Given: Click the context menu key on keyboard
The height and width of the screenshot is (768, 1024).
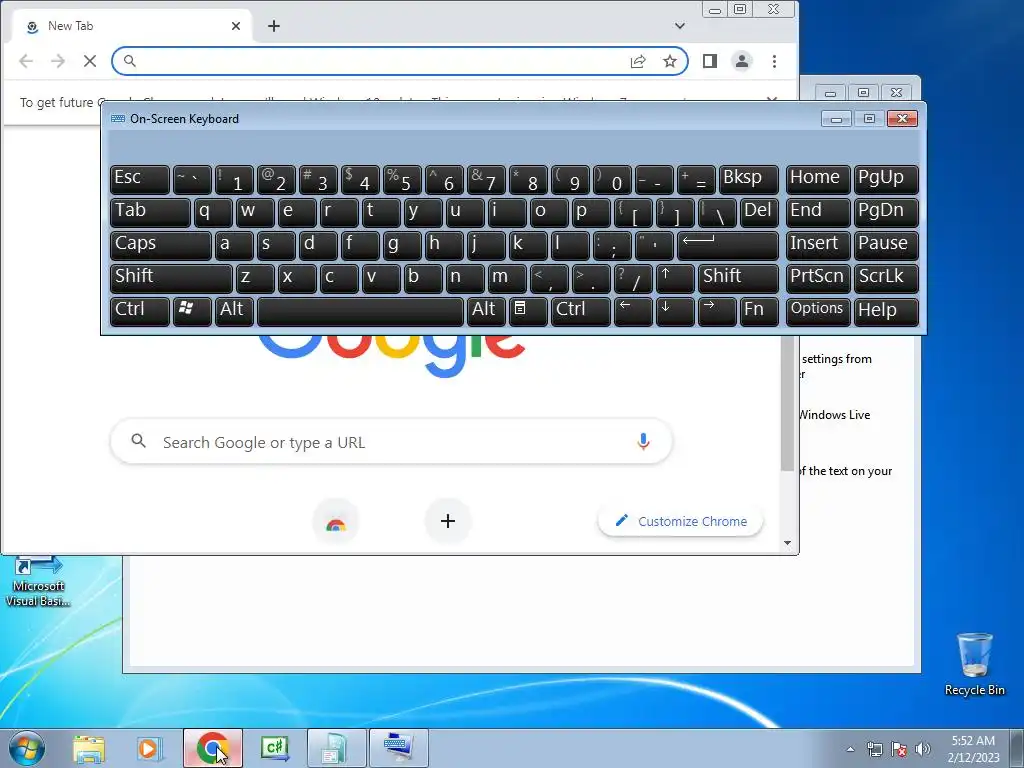Looking at the screenshot, I should tap(528, 311).
